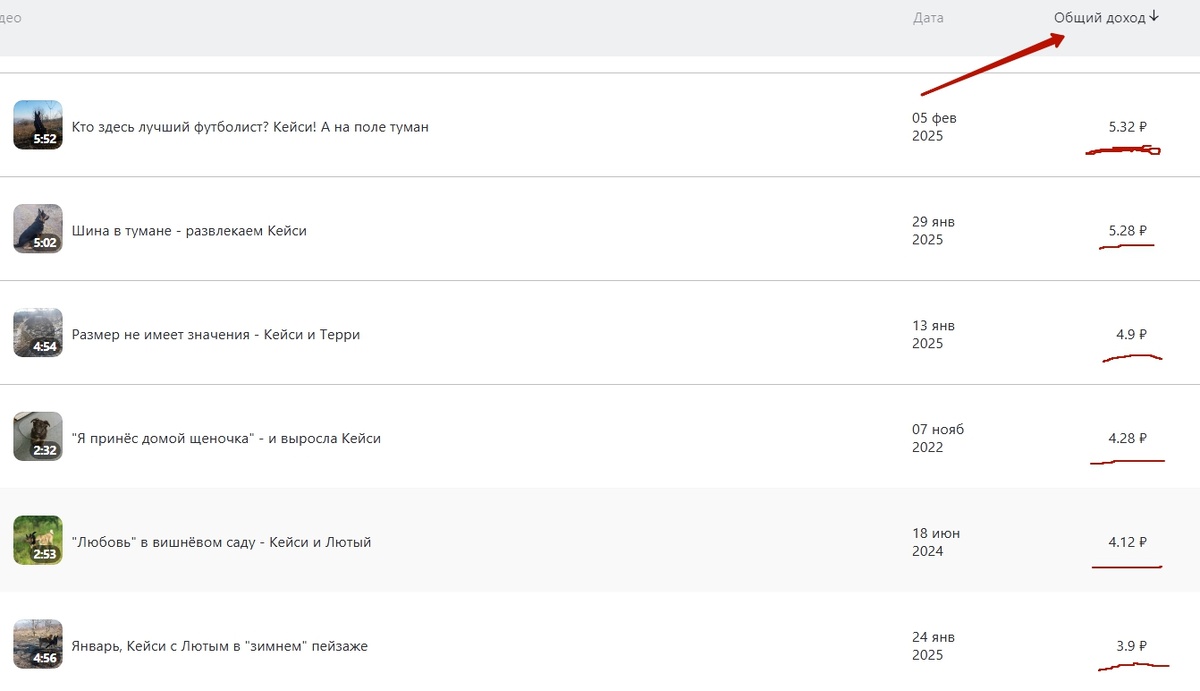Click the date 07 нояб 2022
The image size is (1200, 691).
[x=937, y=439]
